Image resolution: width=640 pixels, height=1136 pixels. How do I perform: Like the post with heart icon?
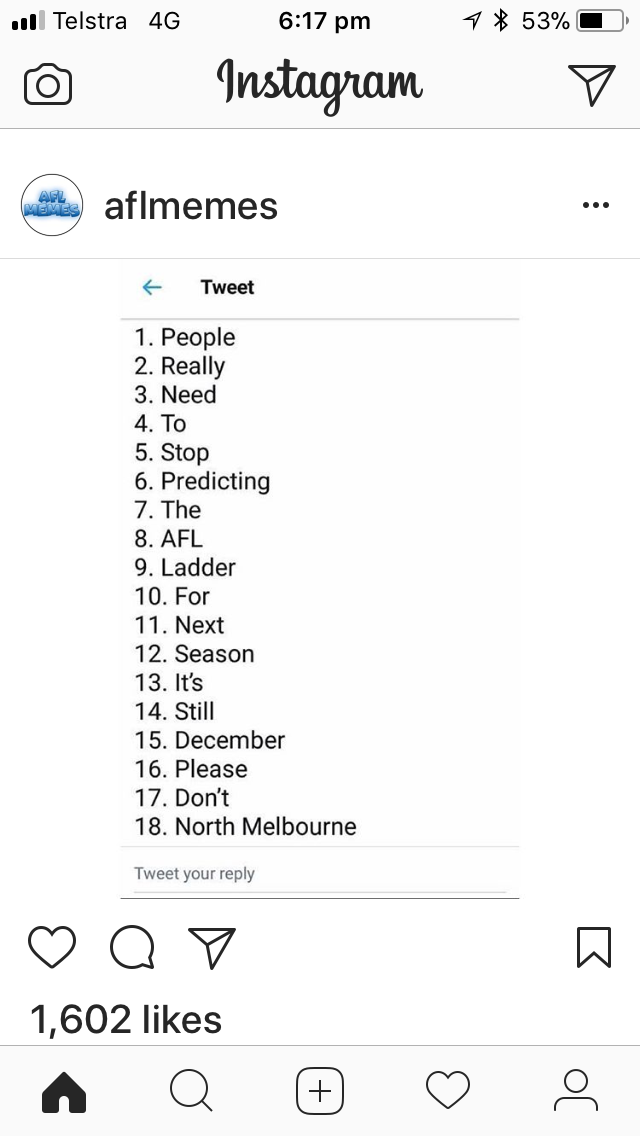52,947
